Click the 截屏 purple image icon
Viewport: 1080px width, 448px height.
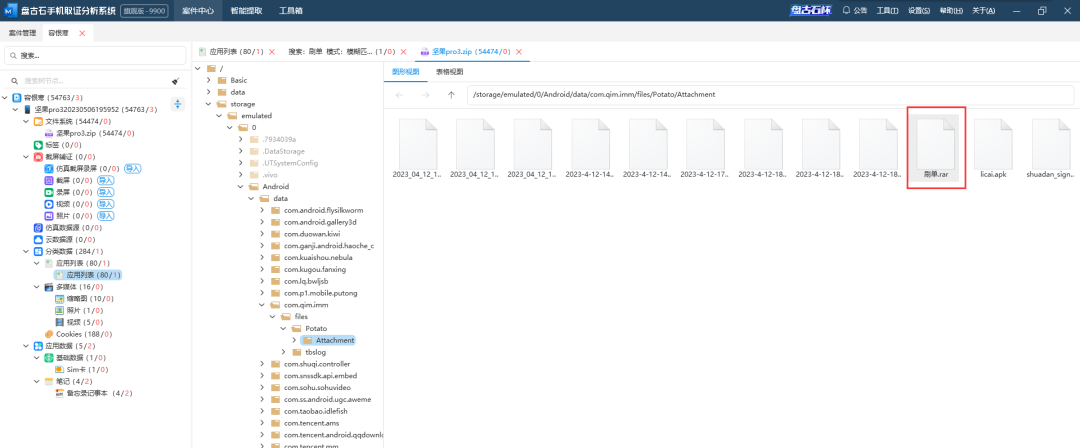49,180
